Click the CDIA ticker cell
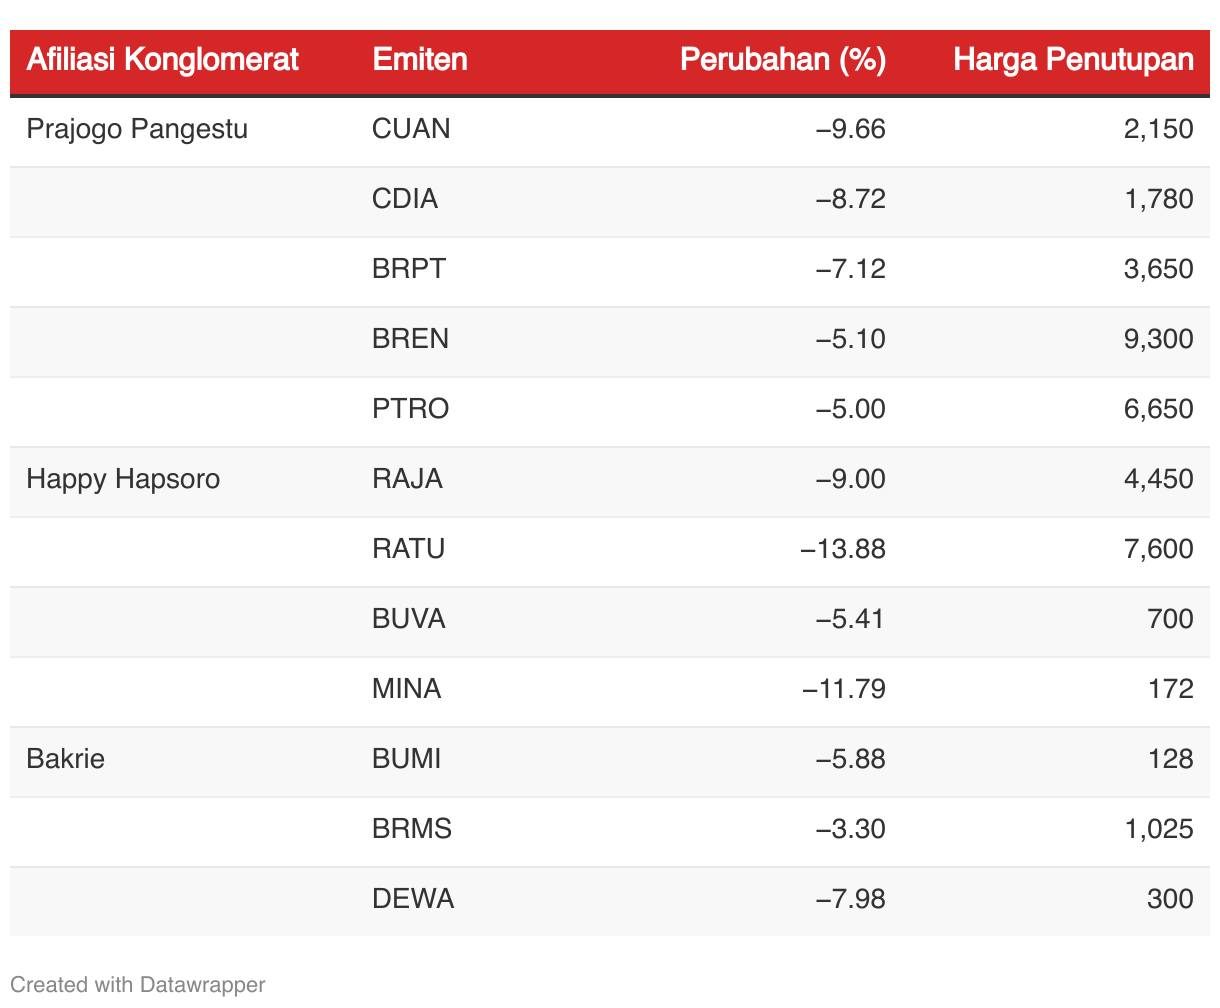This screenshot has height=1008, width=1220. coord(405,199)
